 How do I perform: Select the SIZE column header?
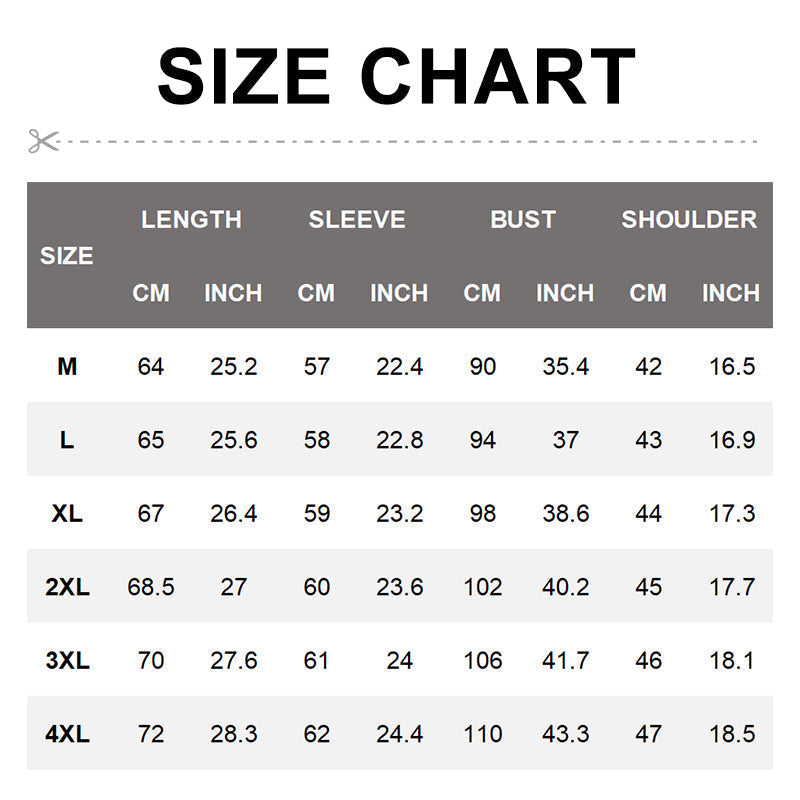coord(67,256)
